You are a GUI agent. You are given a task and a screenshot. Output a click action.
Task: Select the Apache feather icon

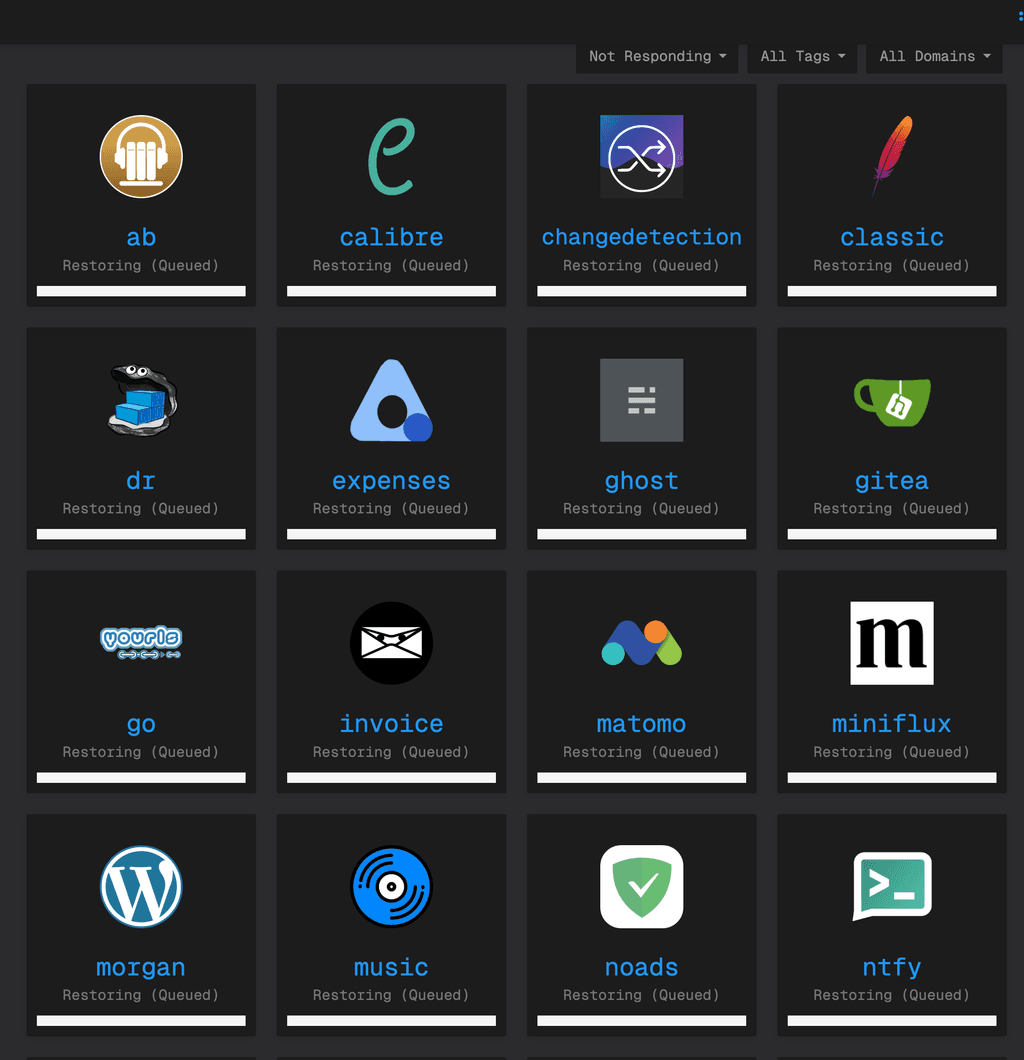click(891, 156)
